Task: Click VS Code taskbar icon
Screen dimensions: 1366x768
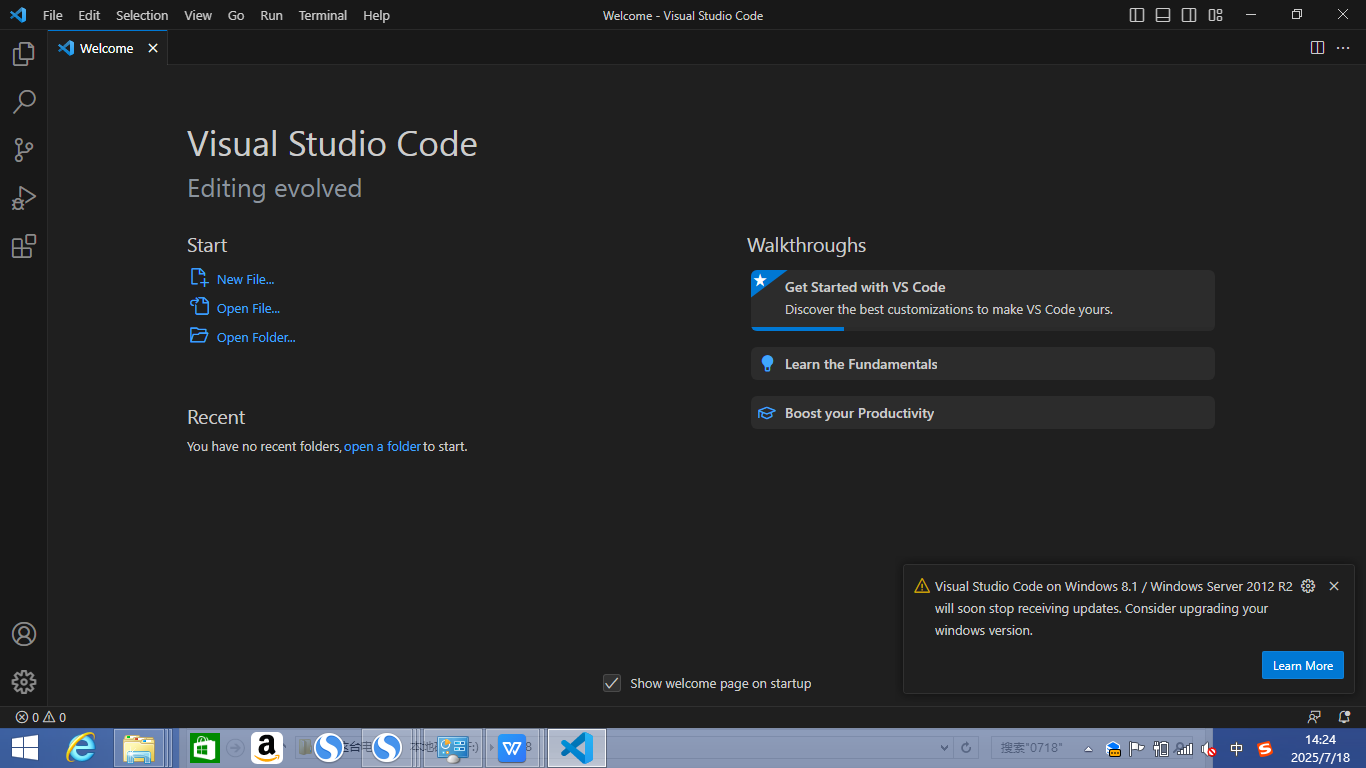Action: [x=577, y=748]
